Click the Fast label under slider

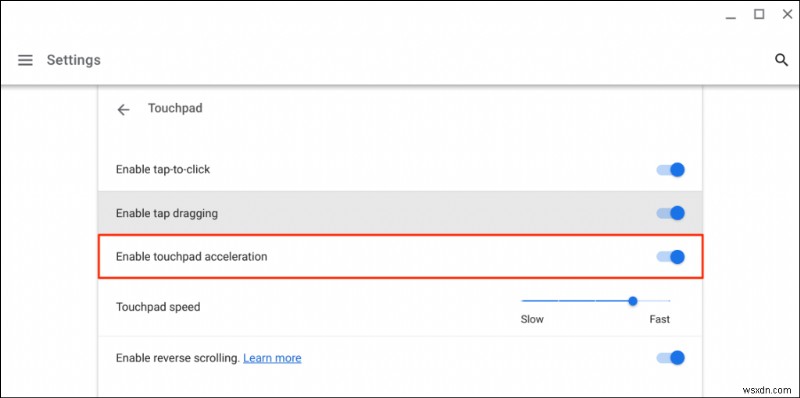[x=660, y=319]
